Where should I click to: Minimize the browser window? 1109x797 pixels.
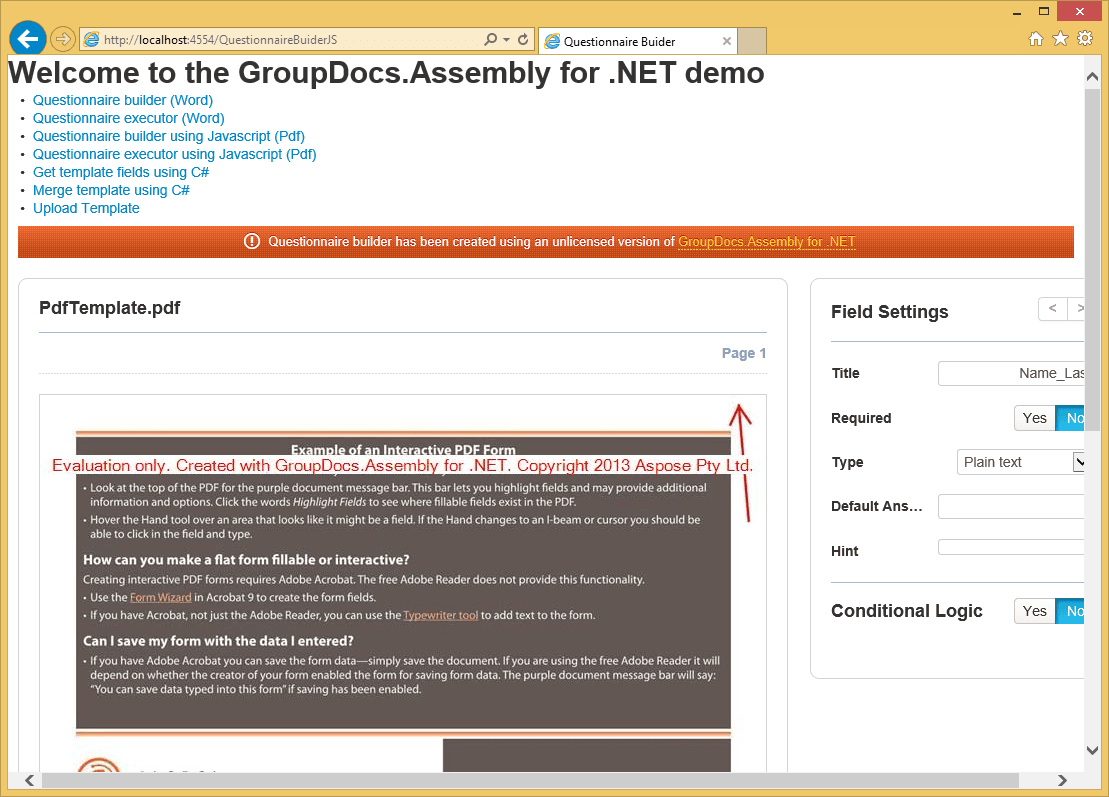[x=1017, y=12]
